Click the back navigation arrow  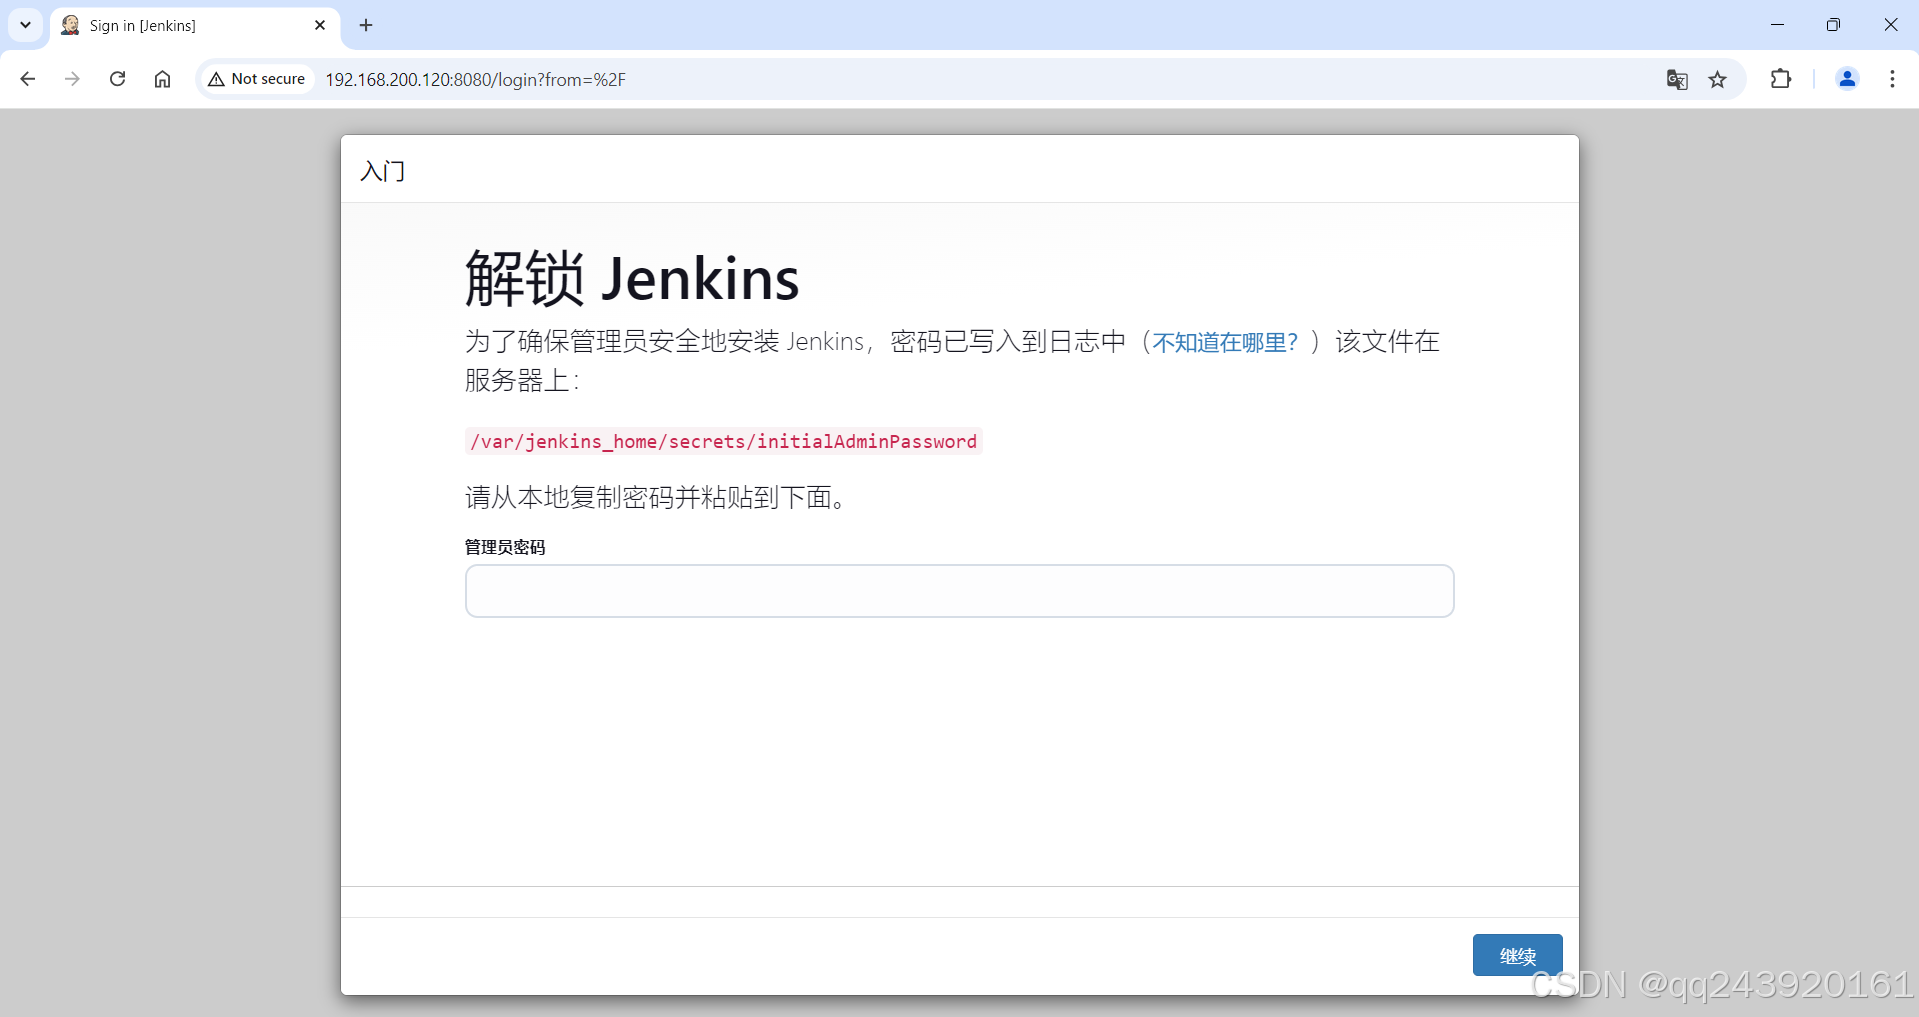pyautogui.click(x=27, y=79)
